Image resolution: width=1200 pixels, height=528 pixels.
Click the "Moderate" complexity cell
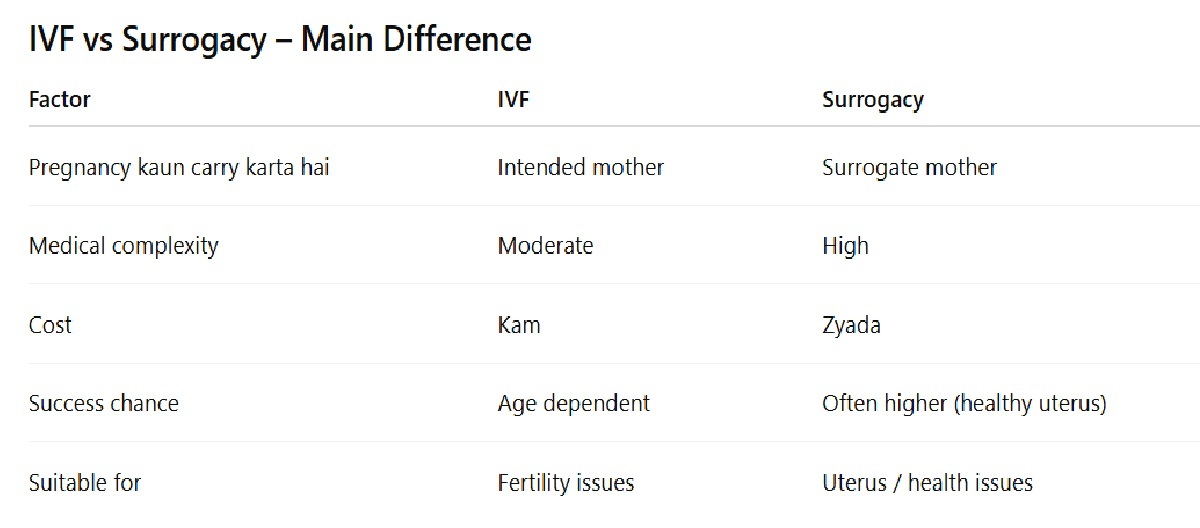[545, 246]
